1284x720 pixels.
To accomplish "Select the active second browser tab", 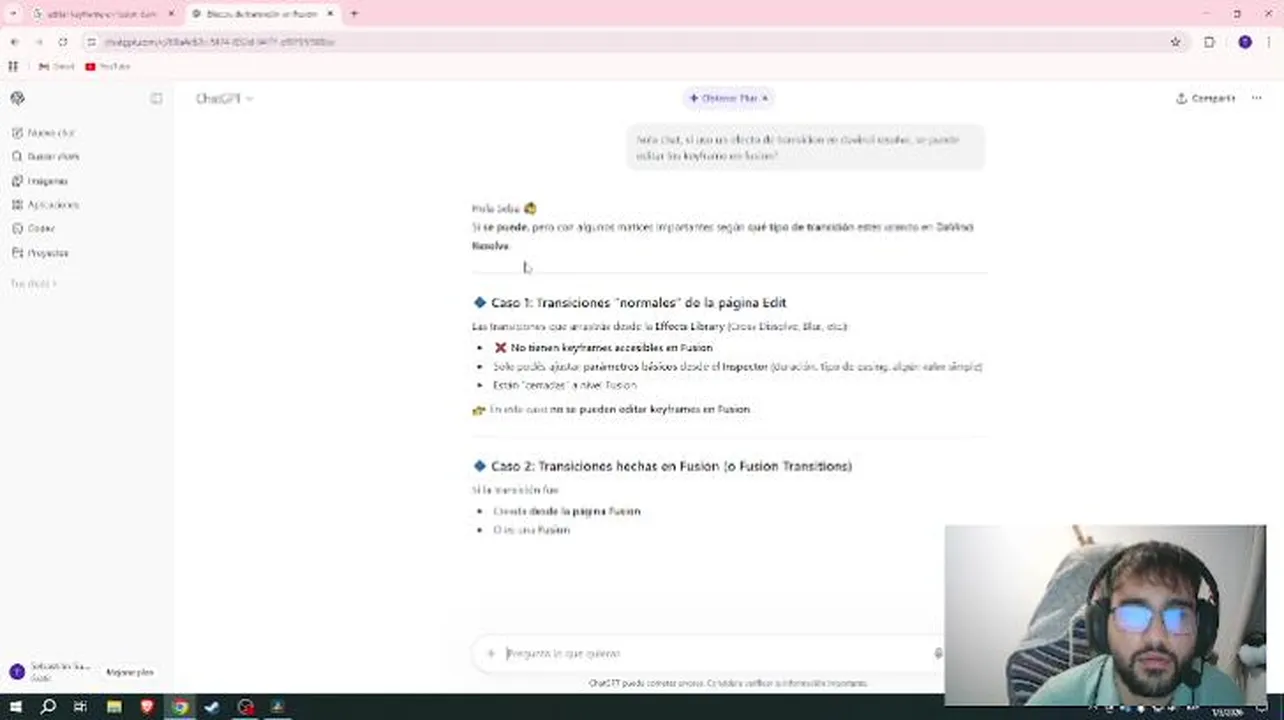I will [x=262, y=14].
